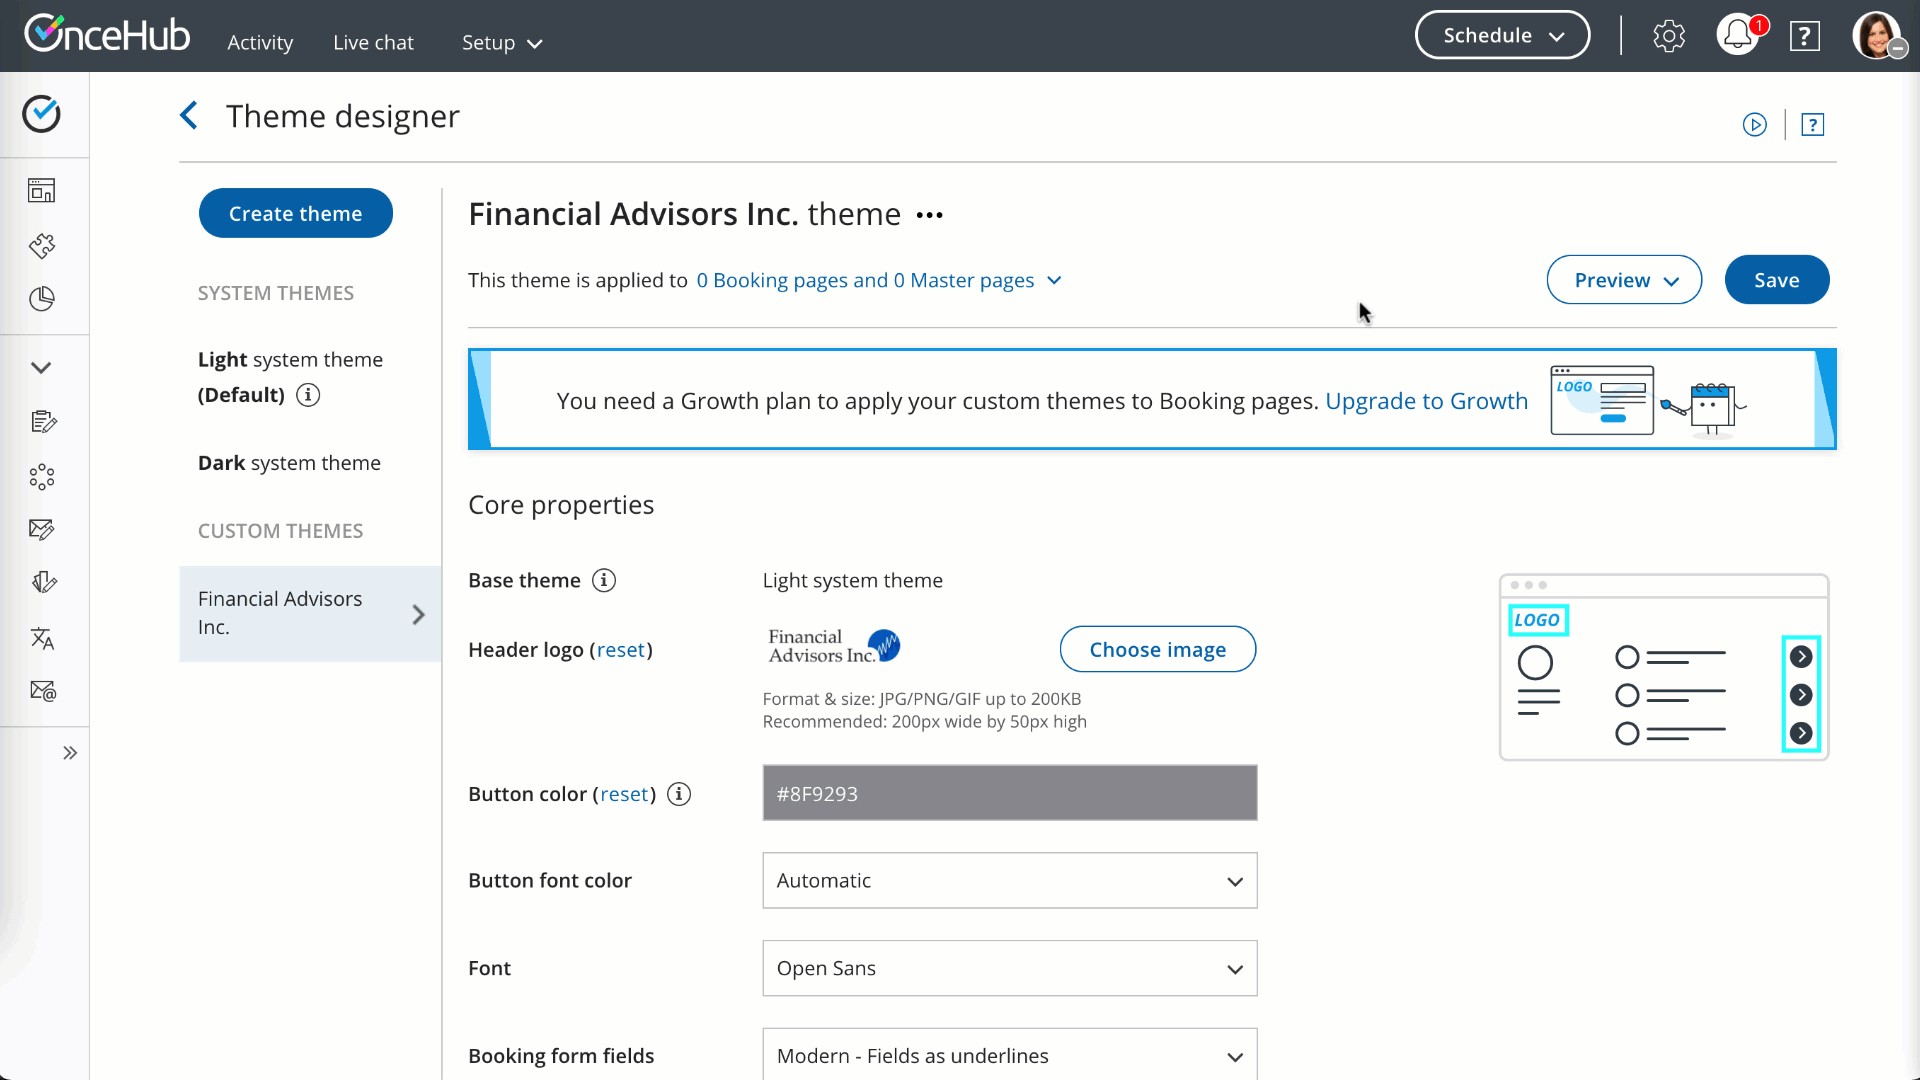Open the top bar help question icon
This screenshot has height=1080, width=1920.
coord(1805,36)
